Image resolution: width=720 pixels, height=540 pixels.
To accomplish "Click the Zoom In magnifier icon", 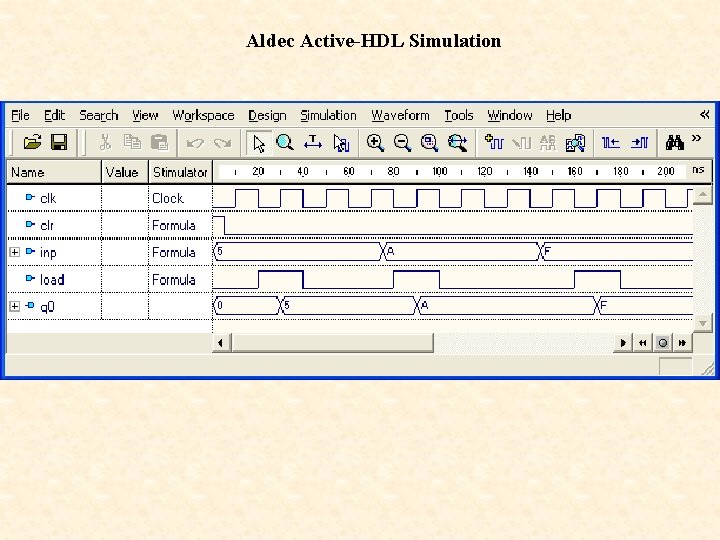I will coord(375,143).
